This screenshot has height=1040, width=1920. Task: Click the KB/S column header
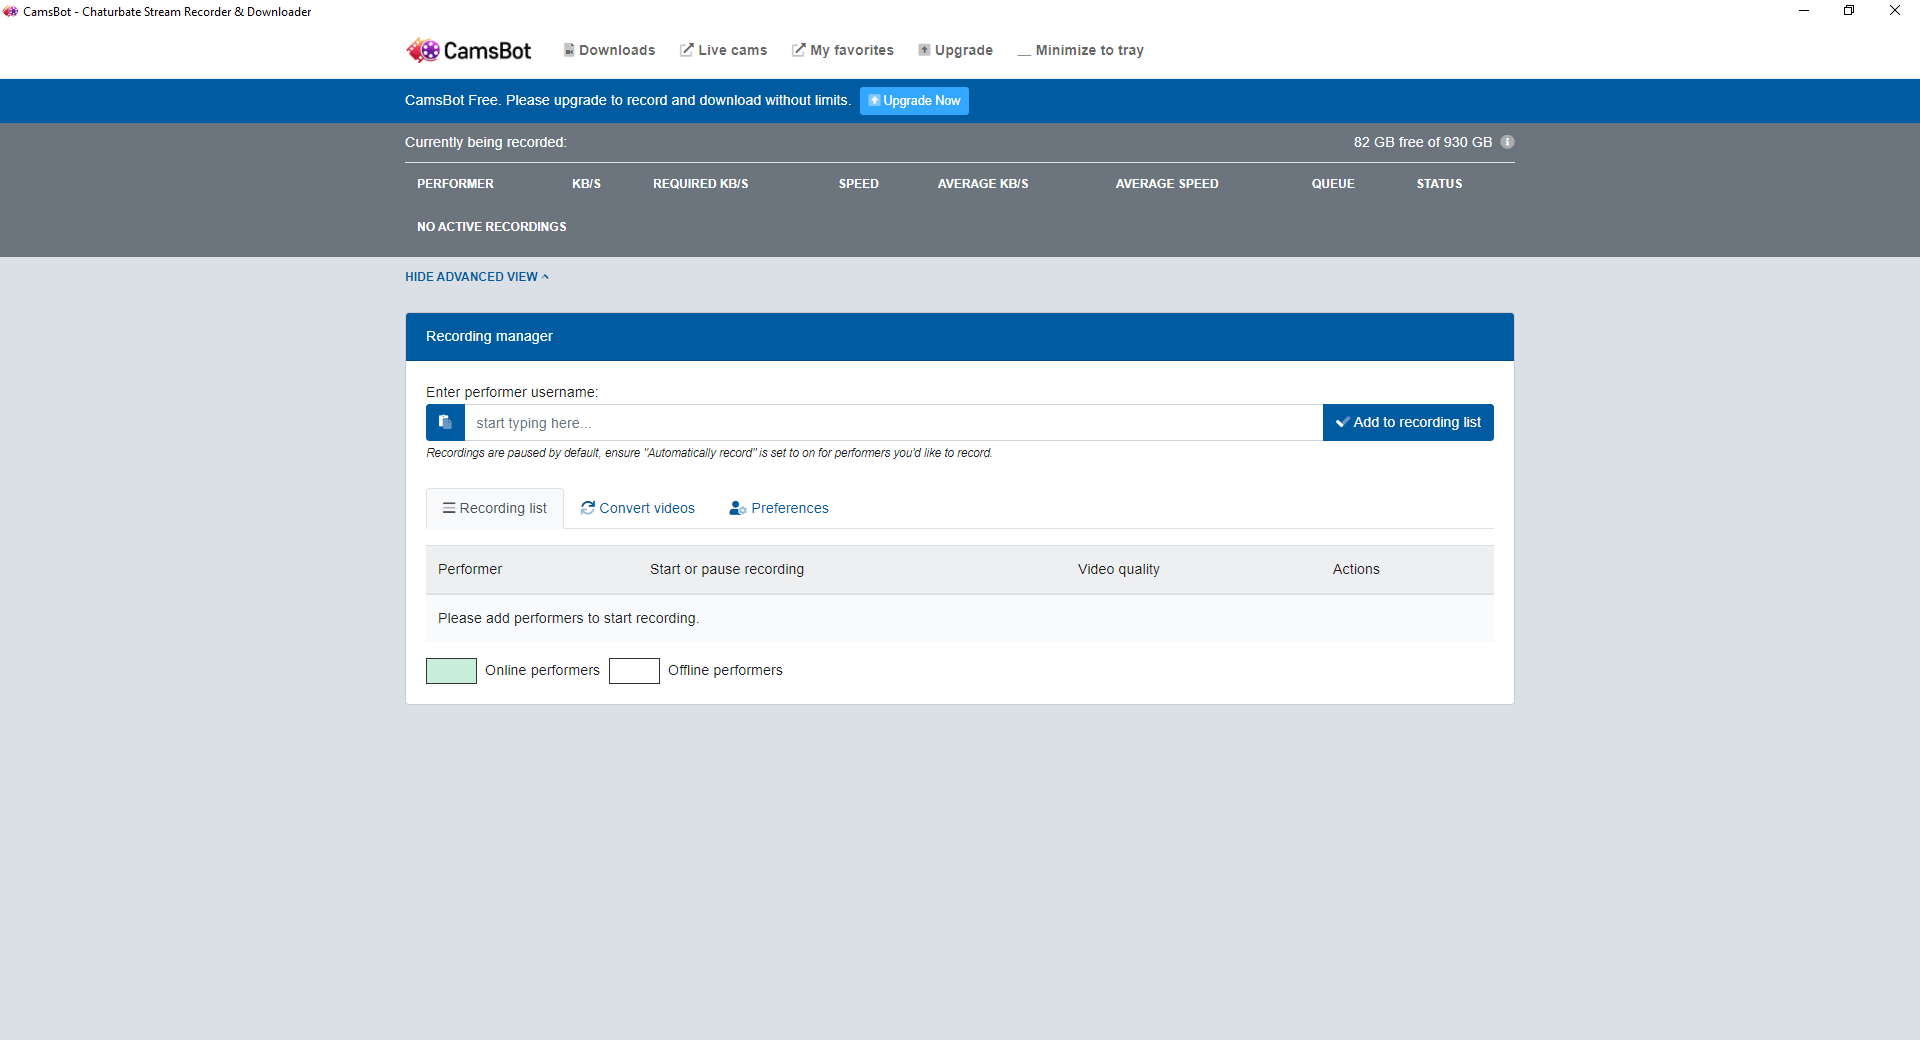(586, 184)
